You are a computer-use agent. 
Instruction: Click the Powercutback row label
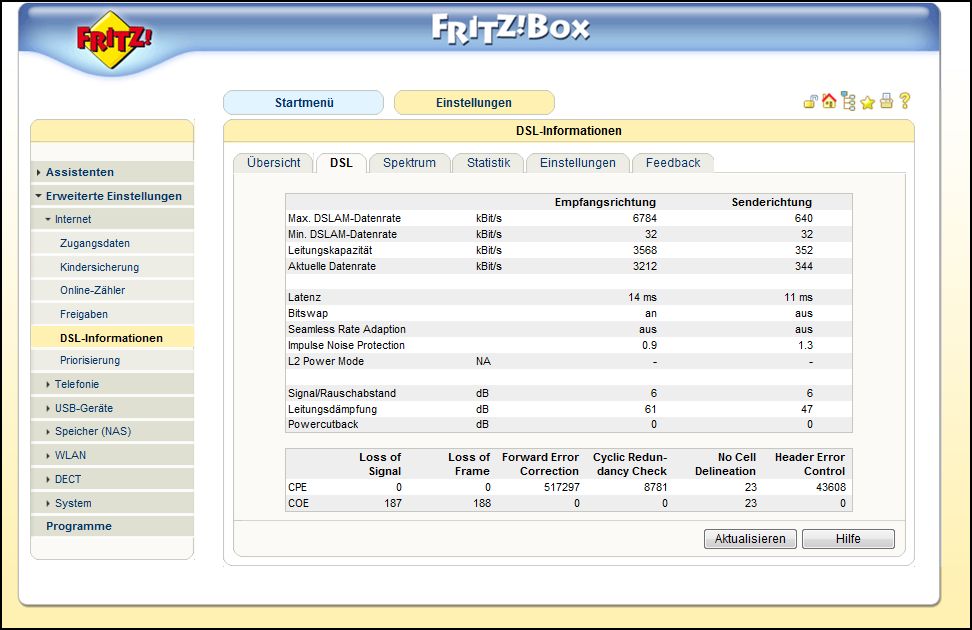pos(323,425)
